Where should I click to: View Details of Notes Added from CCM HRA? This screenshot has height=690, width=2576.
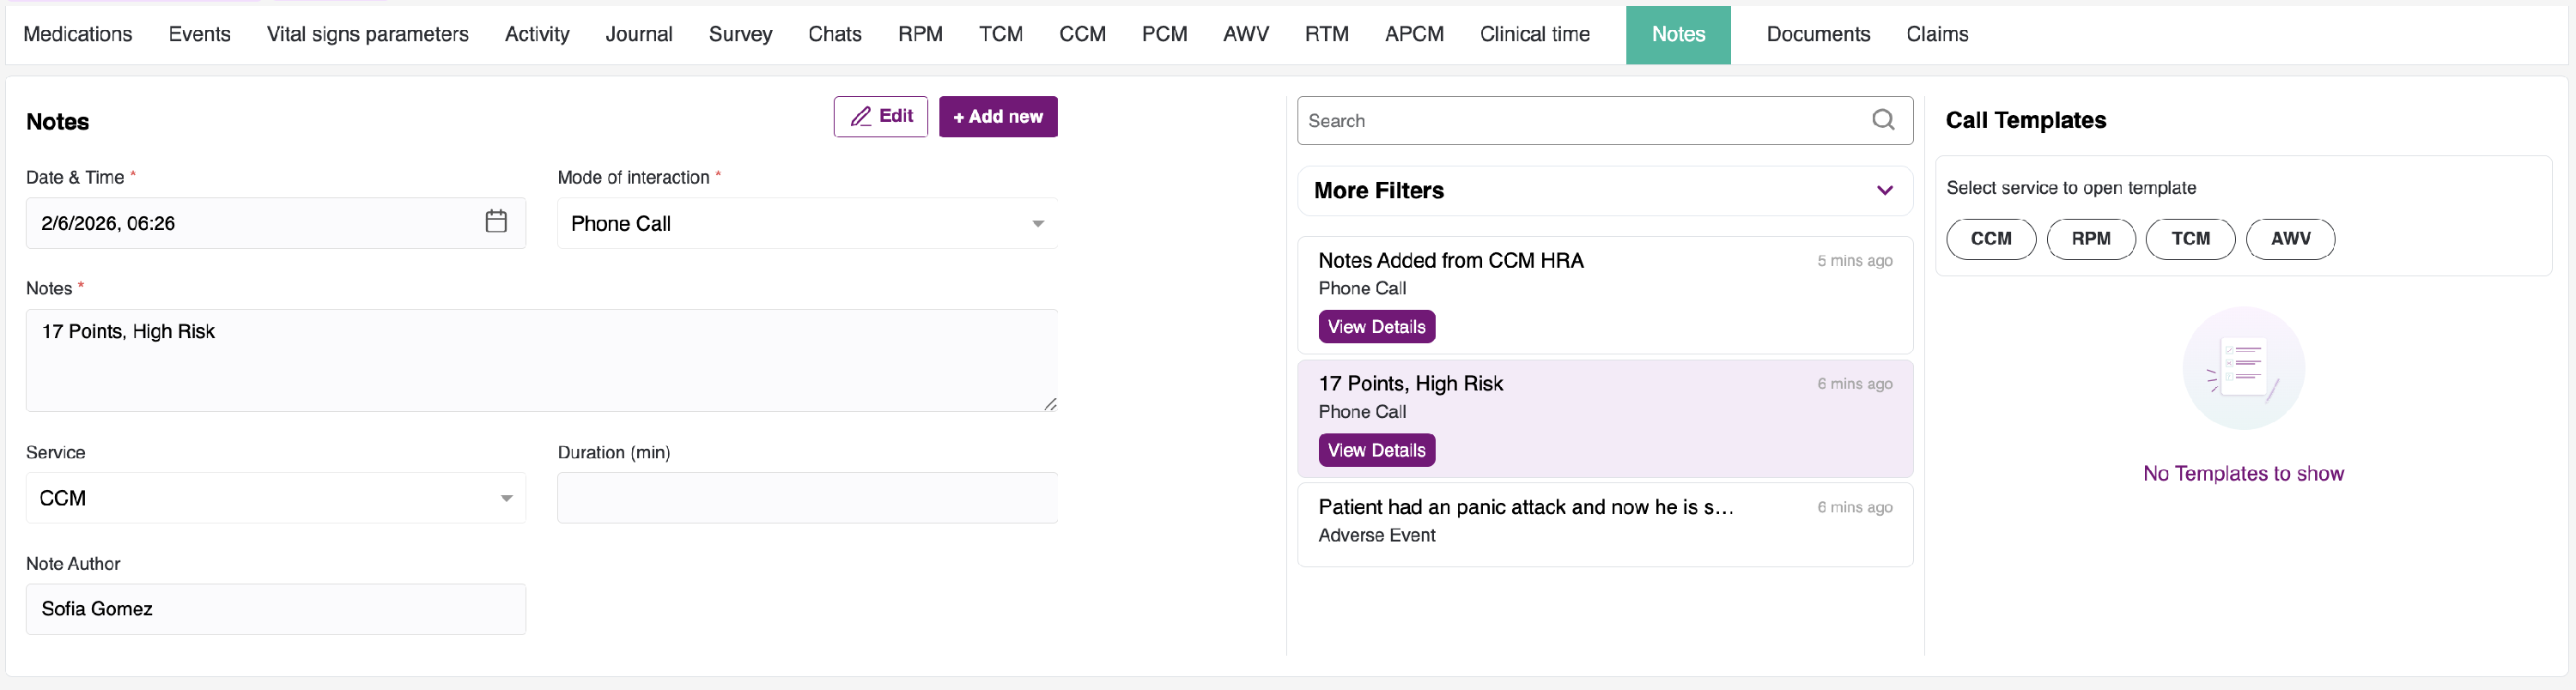pyautogui.click(x=1376, y=327)
